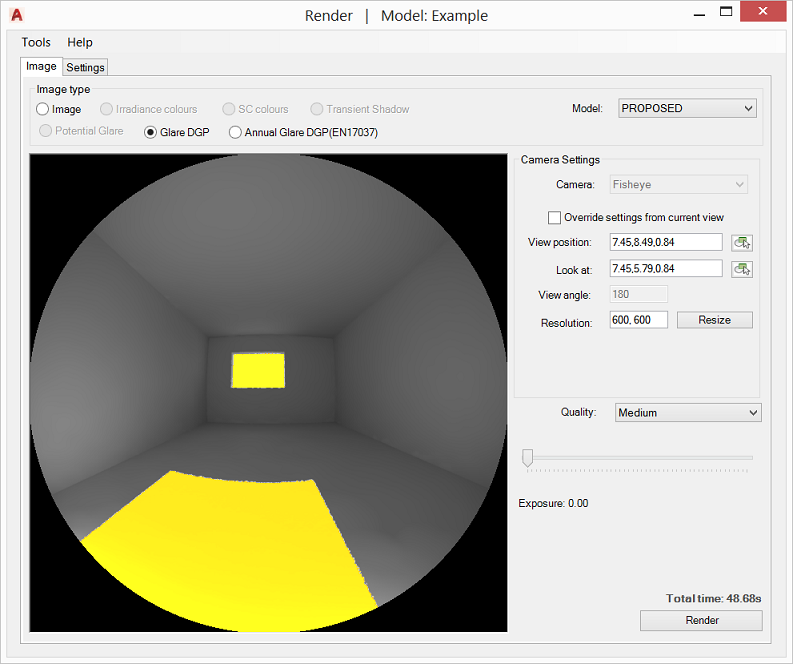Click the rendered fisheye glare image

[x=268, y=392]
